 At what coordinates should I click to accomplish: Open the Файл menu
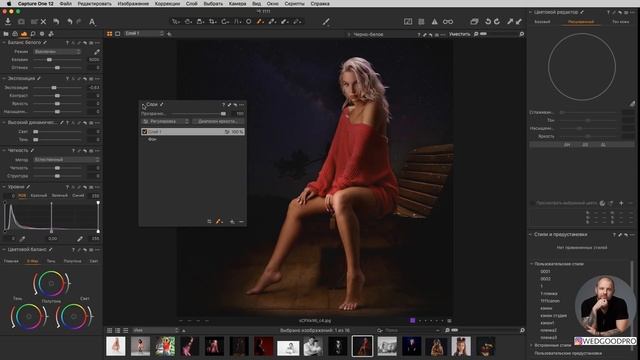point(65,3)
